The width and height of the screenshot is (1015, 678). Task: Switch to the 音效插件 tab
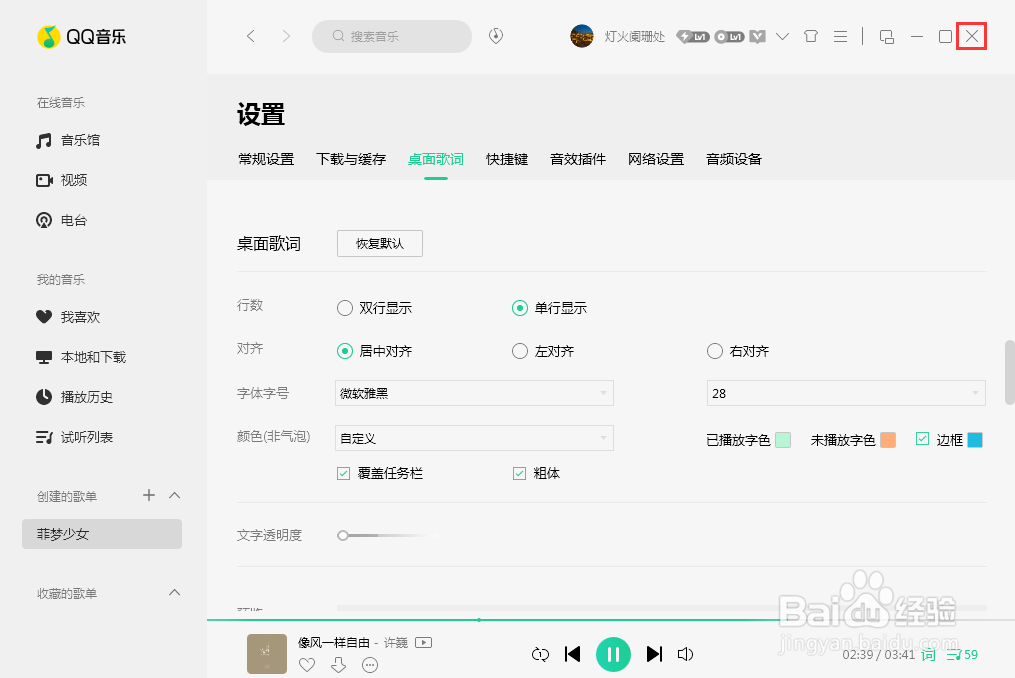[x=576, y=158]
